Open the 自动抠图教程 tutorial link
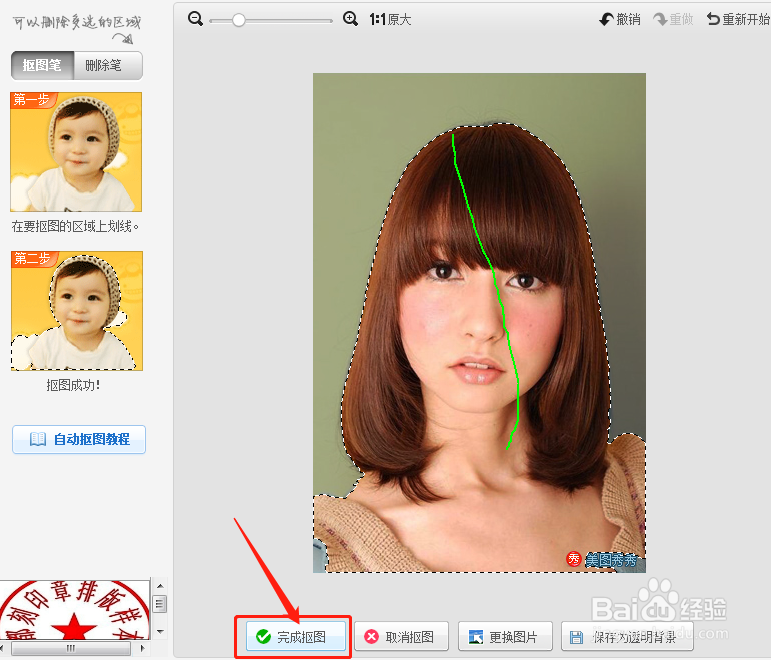The height and width of the screenshot is (660, 771). 79,439
